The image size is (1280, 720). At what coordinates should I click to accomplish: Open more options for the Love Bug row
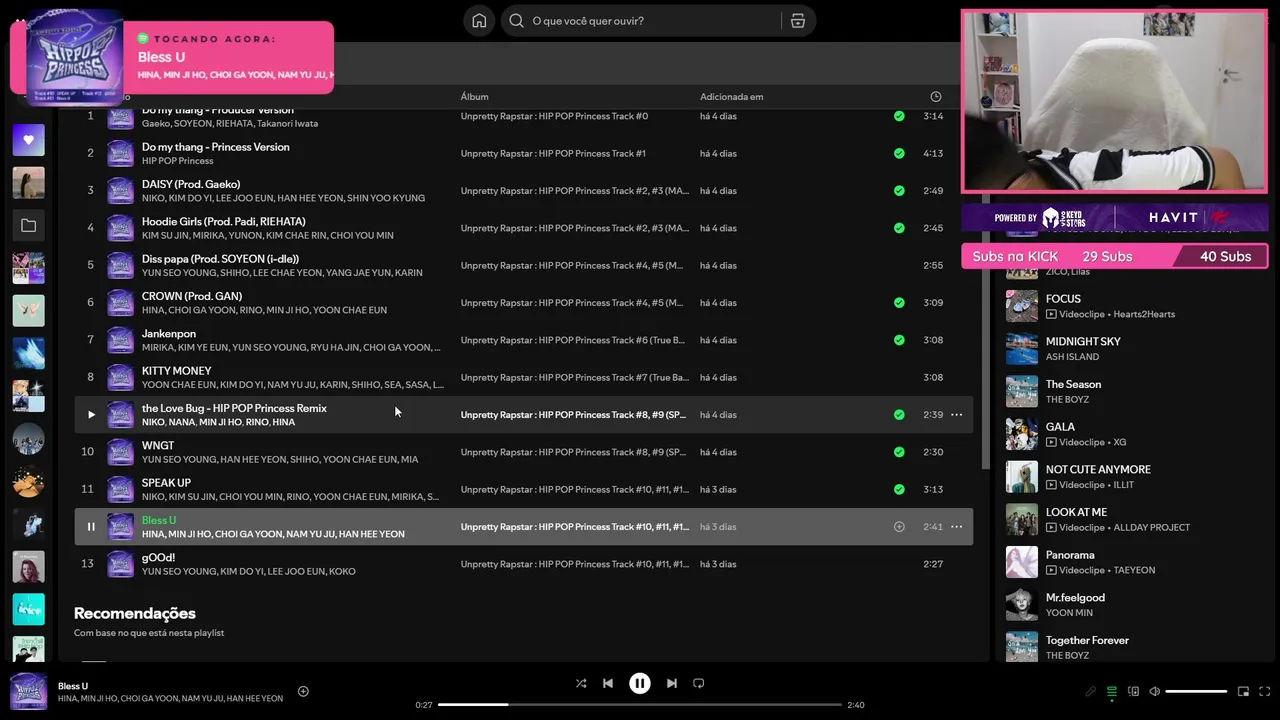[x=956, y=415]
